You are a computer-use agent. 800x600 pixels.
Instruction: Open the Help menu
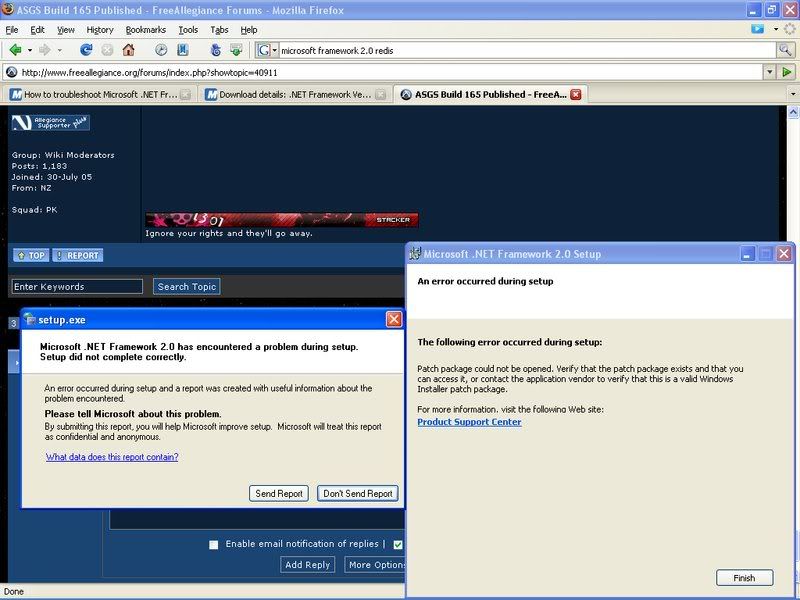tap(249, 30)
